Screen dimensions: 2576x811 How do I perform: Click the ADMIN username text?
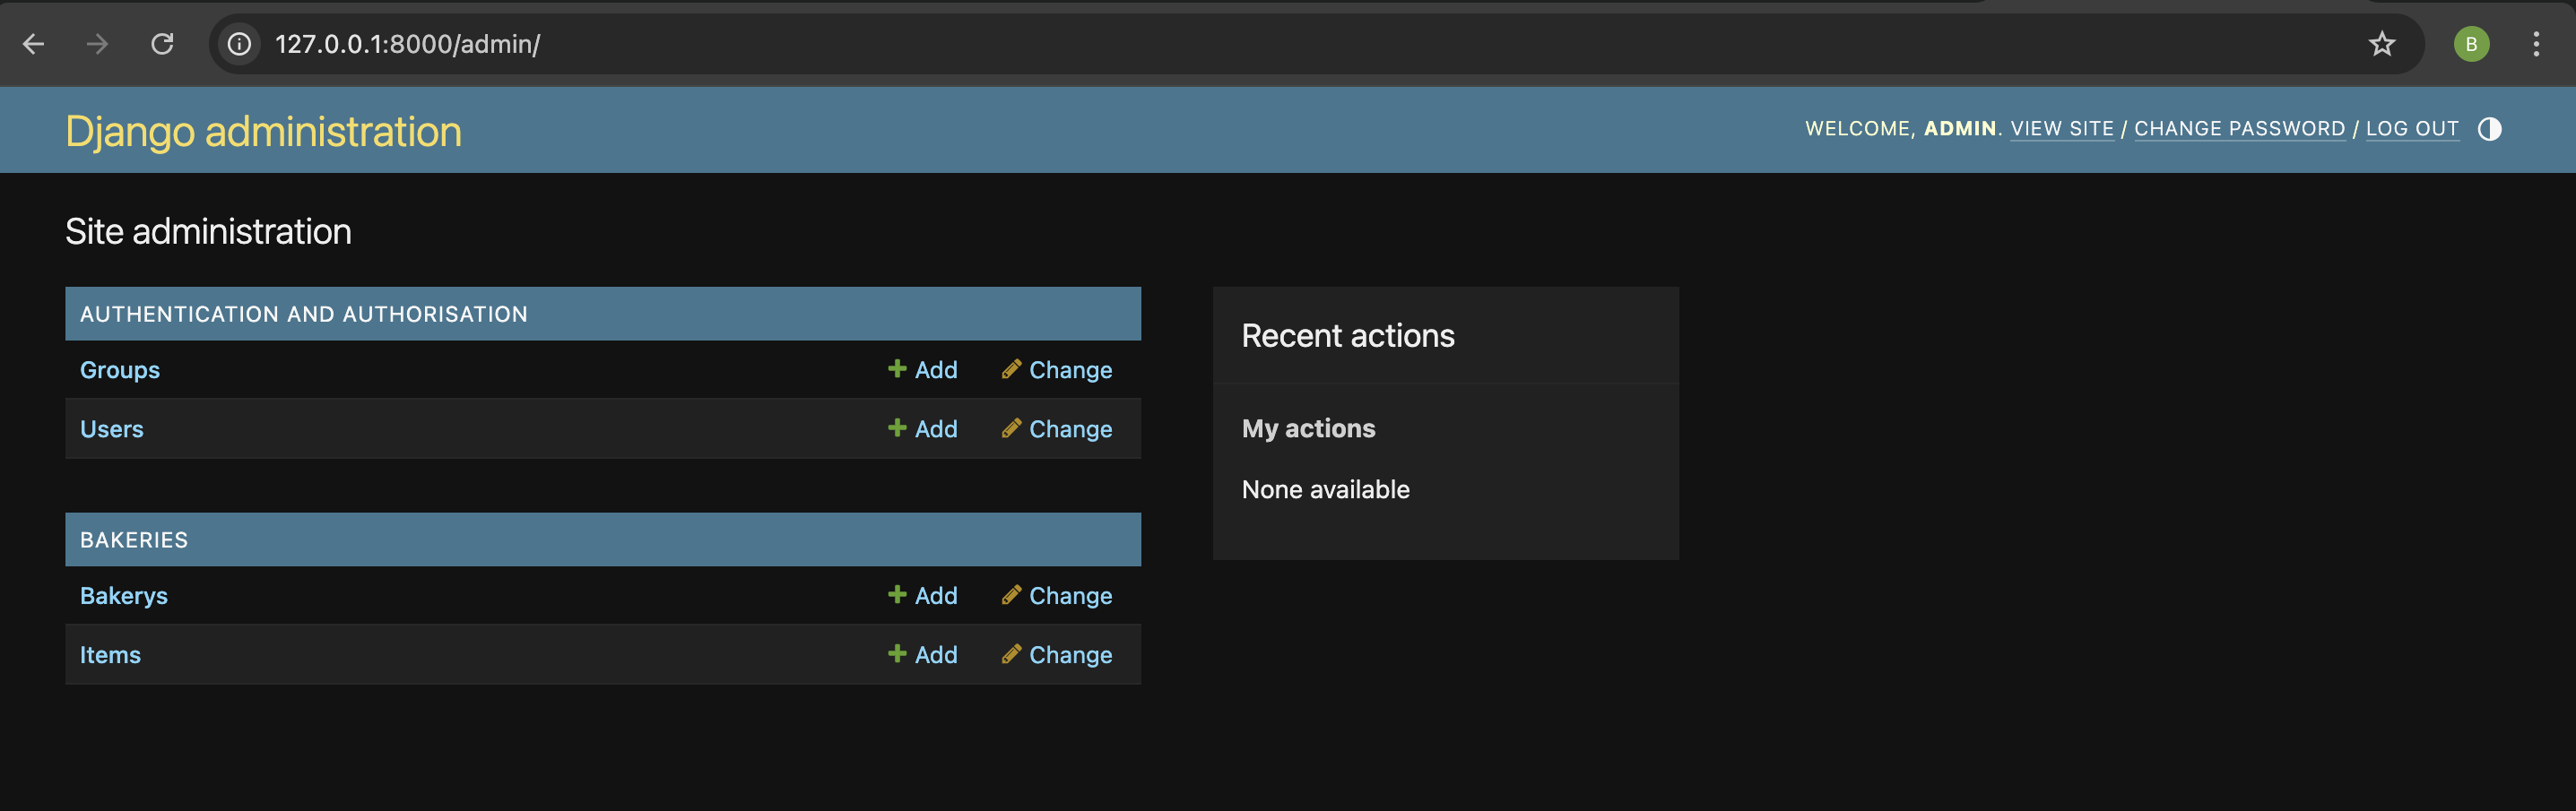pyautogui.click(x=1960, y=129)
